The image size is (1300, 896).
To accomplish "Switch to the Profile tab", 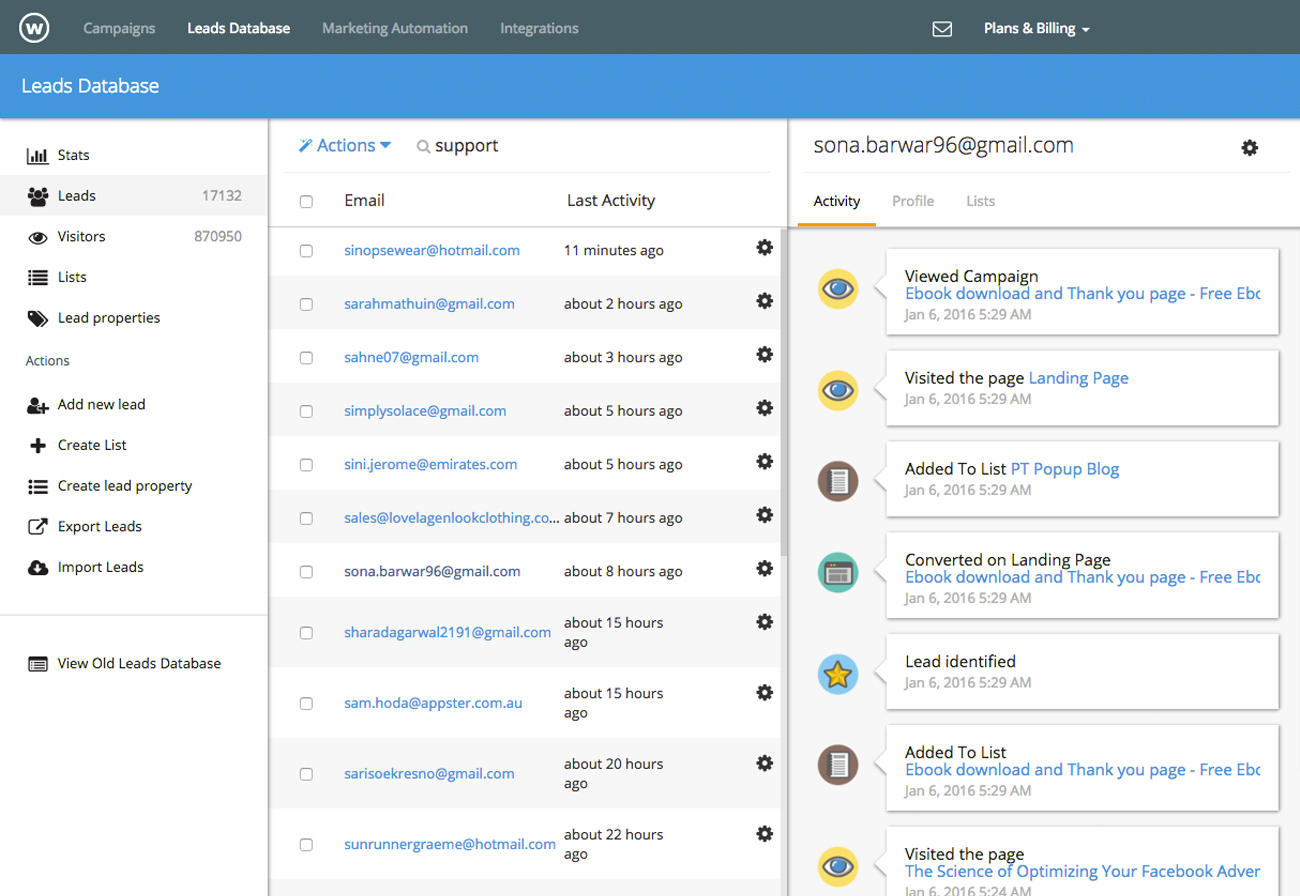I will [x=912, y=201].
